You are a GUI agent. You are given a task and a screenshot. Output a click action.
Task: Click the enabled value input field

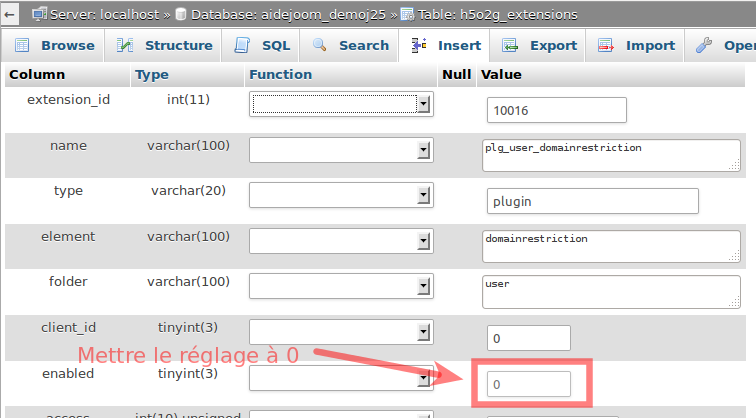coord(528,383)
